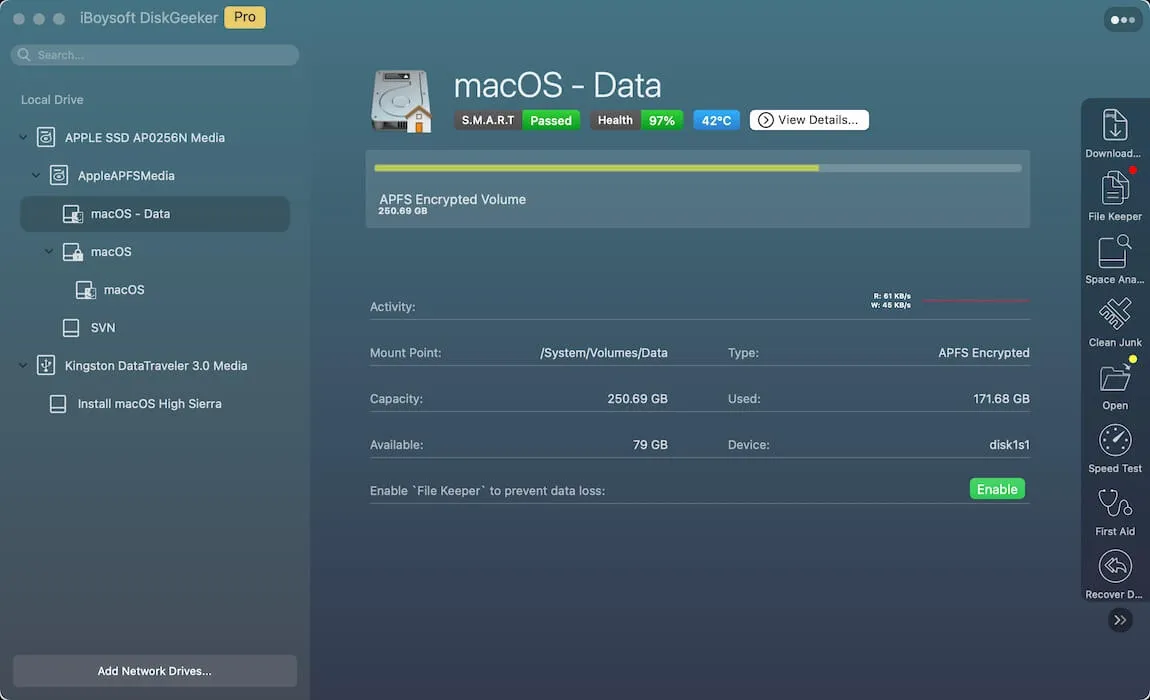Enable File Keeper with green Enable button
Screen dimensions: 1150x700
997,489
